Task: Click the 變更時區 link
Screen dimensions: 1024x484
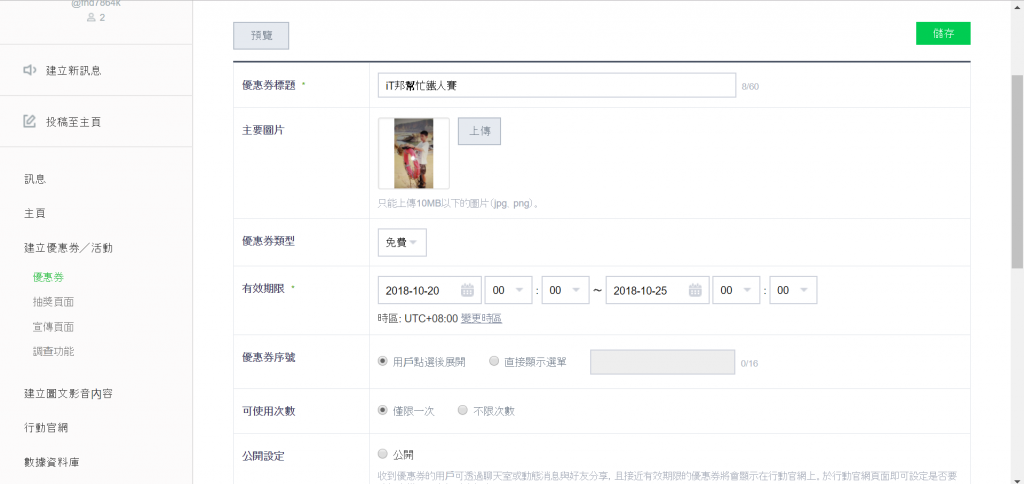Action: pos(481,318)
